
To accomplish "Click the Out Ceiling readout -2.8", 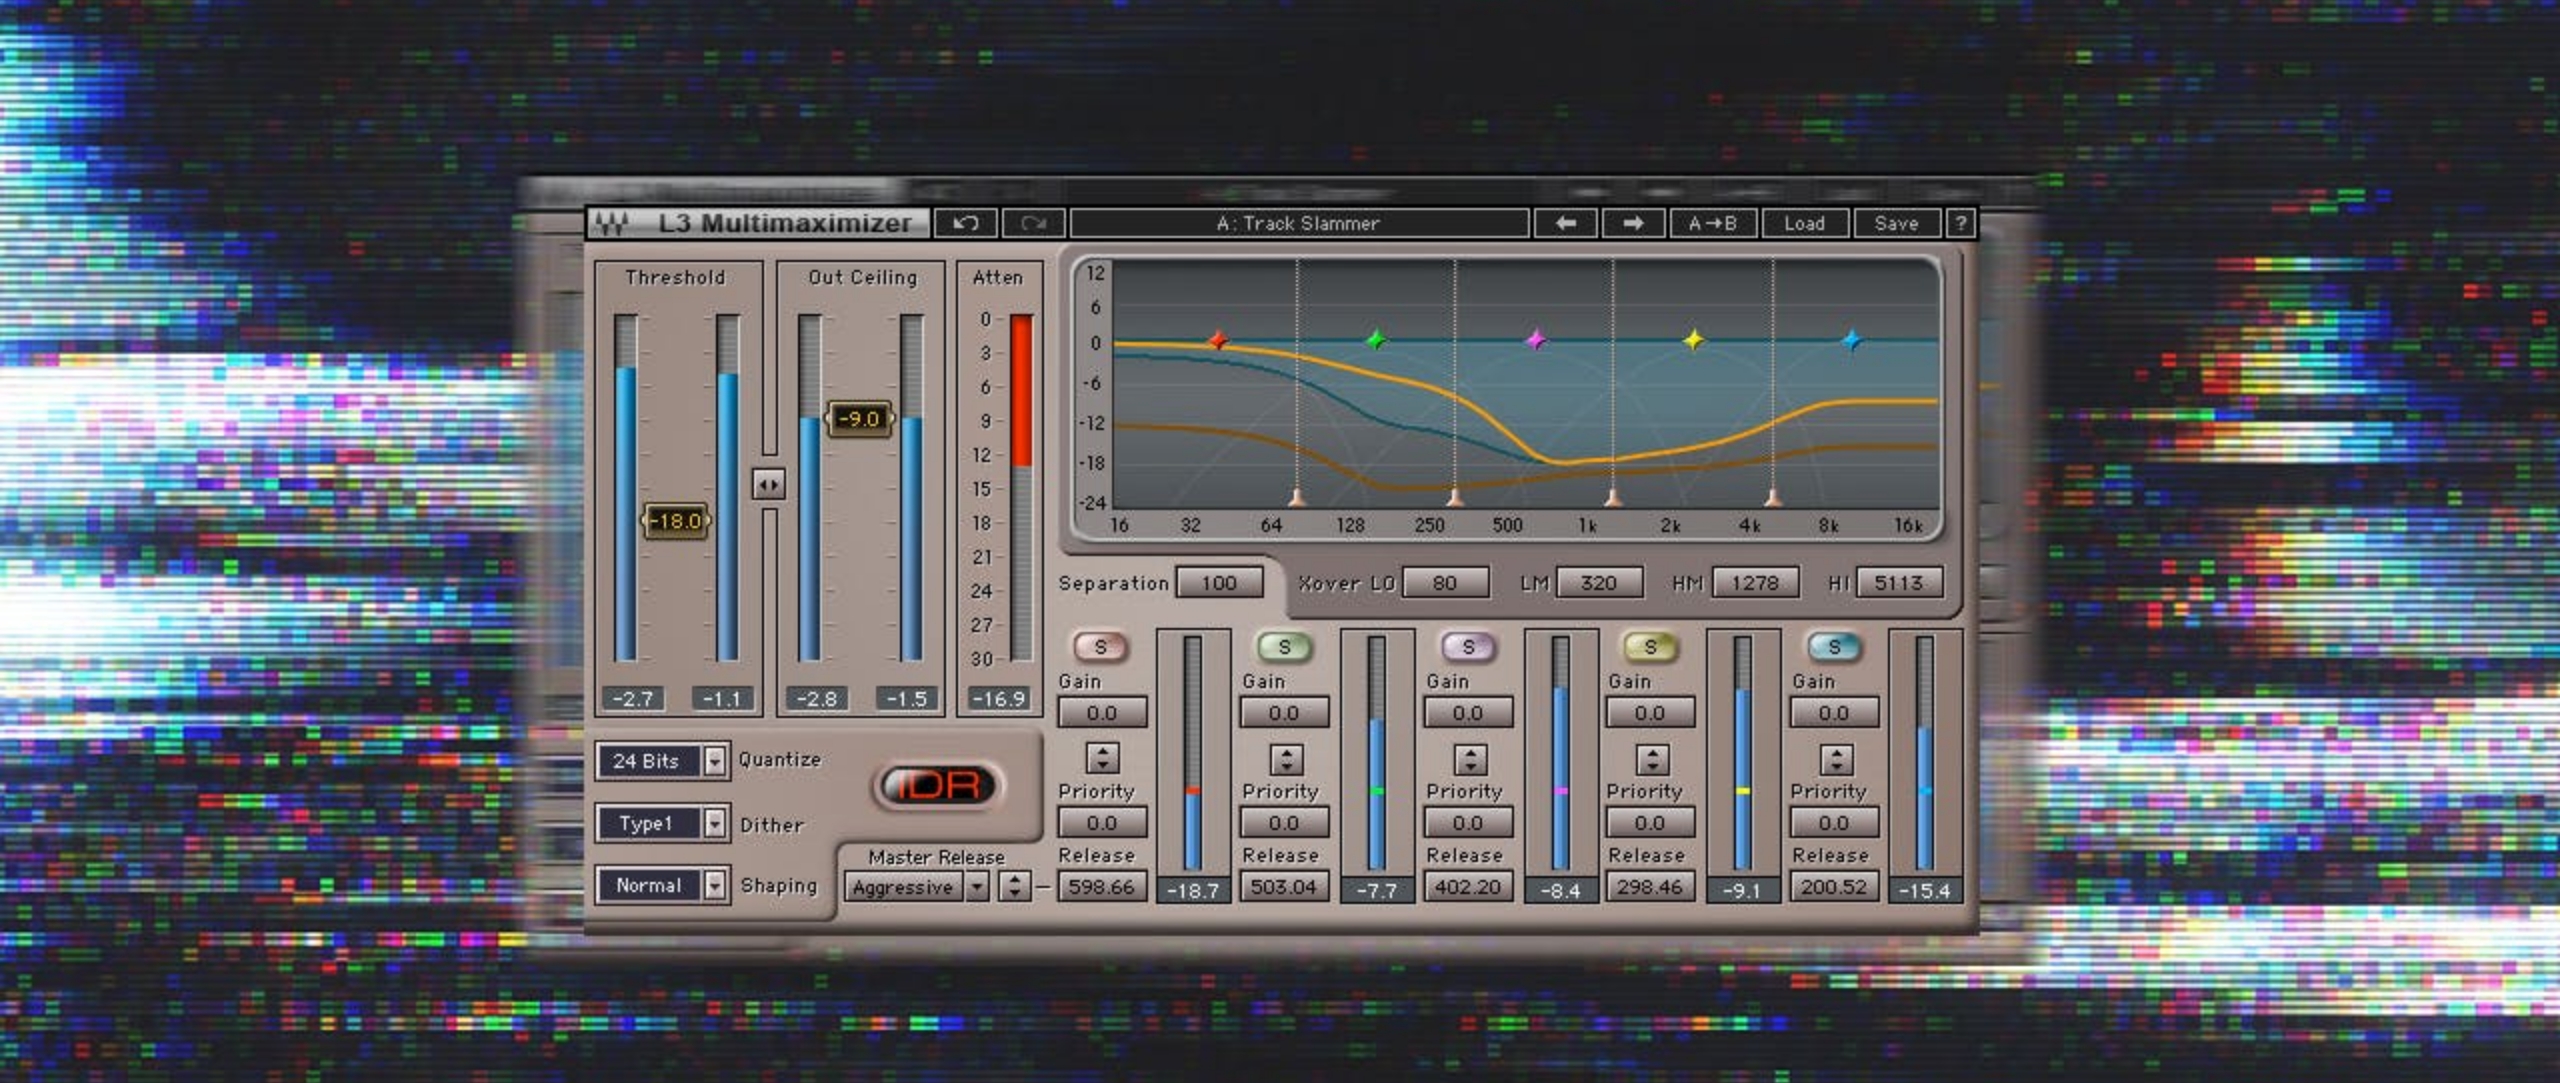I will click(x=816, y=699).
